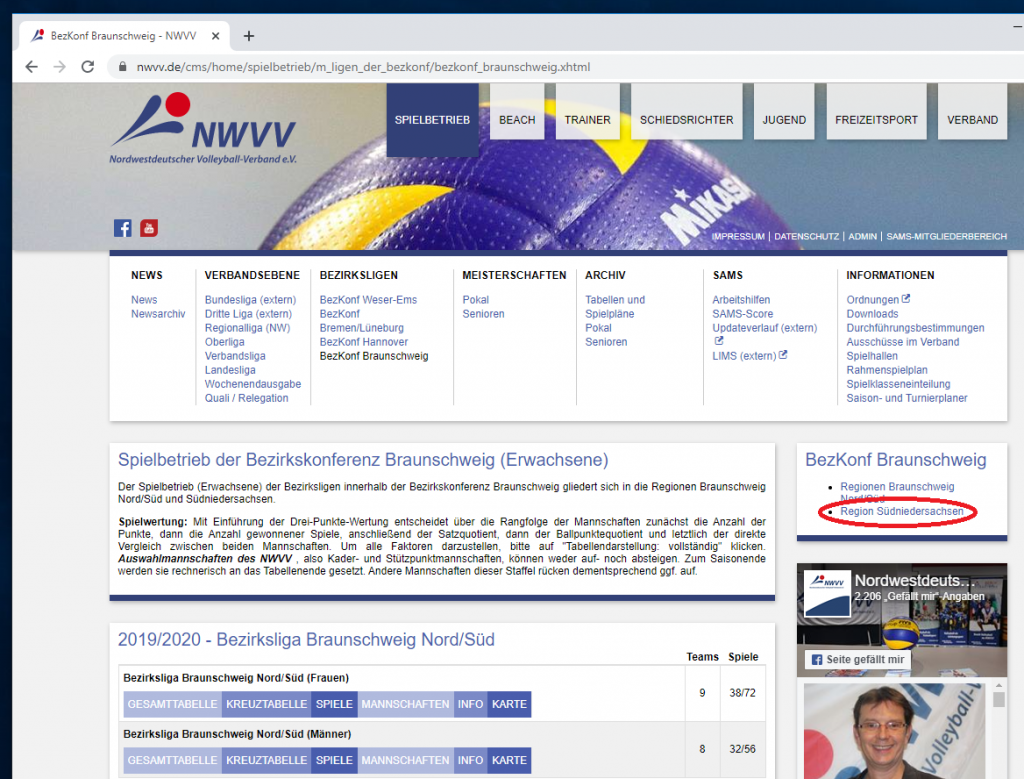
Task: Close the BezKonf Braunschweig browser tab
Action: point(216,36)
